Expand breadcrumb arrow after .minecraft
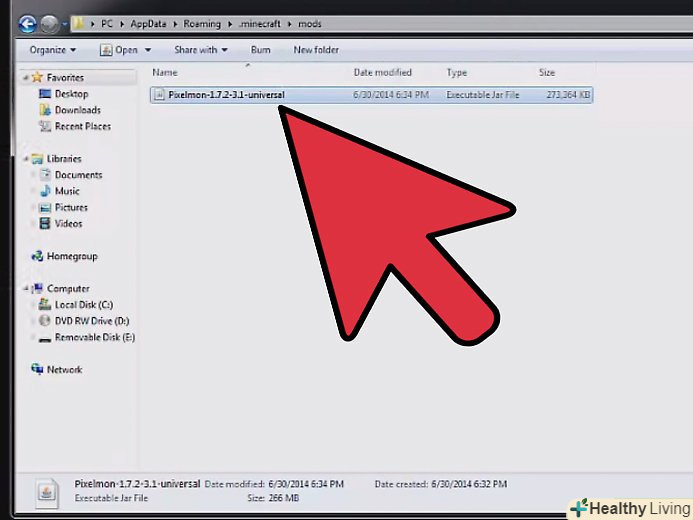Image resolution: width=693 pixels, height=520 pixels. pyautogui.click(x=289, y=24)
